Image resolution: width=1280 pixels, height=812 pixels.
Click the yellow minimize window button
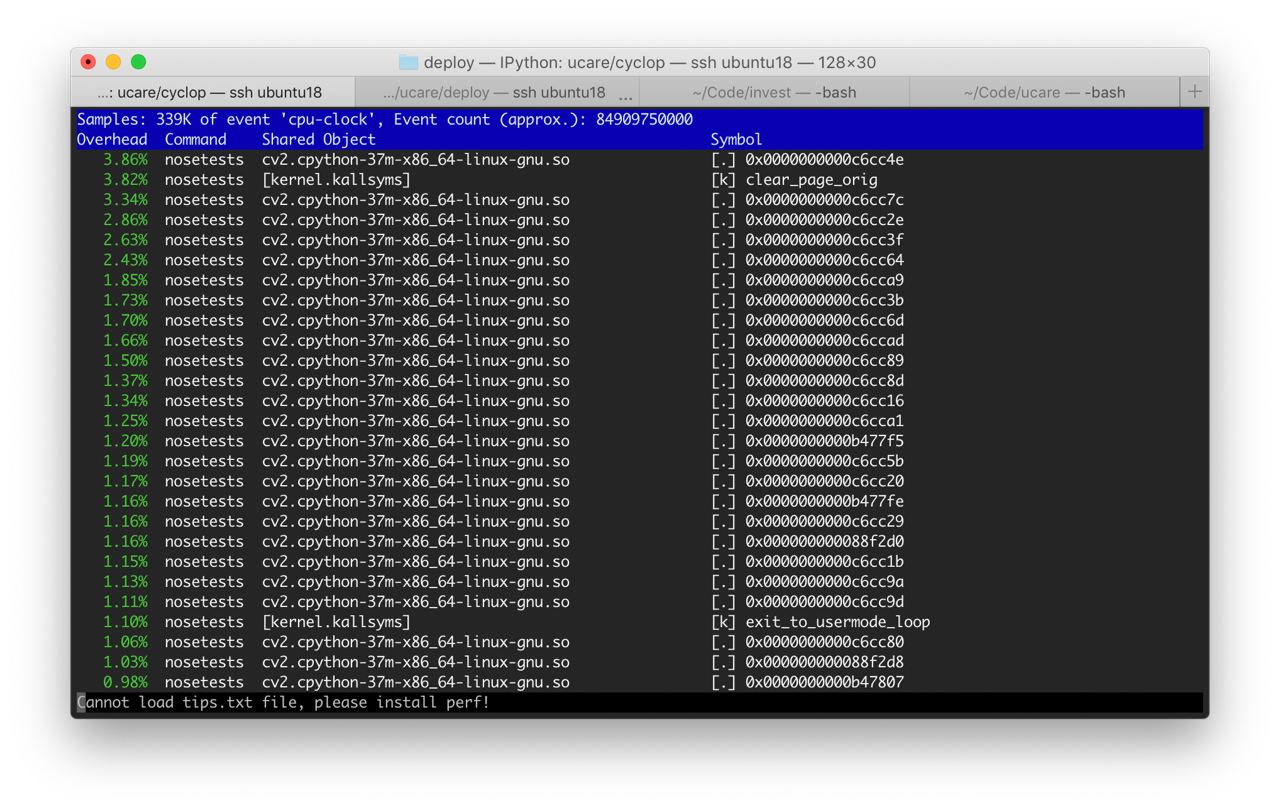113,62
